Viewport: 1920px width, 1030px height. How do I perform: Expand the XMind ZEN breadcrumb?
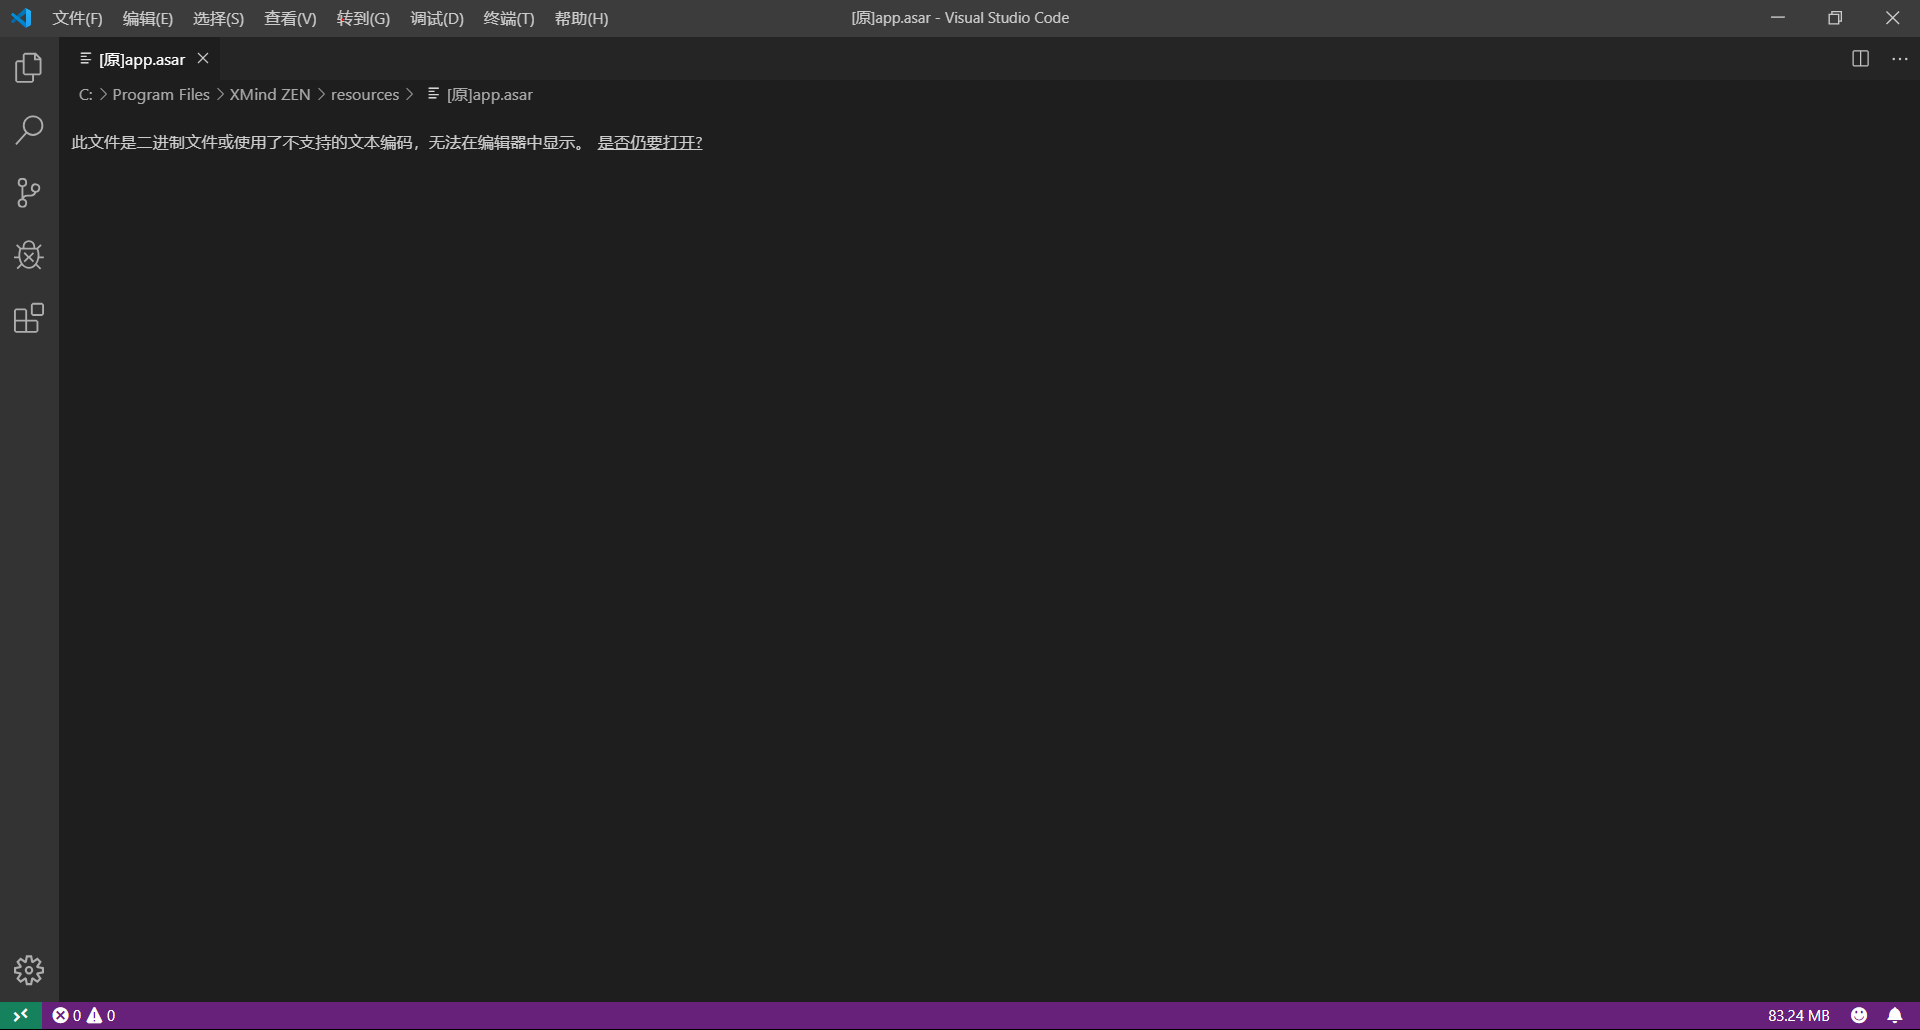pos(270,95)
